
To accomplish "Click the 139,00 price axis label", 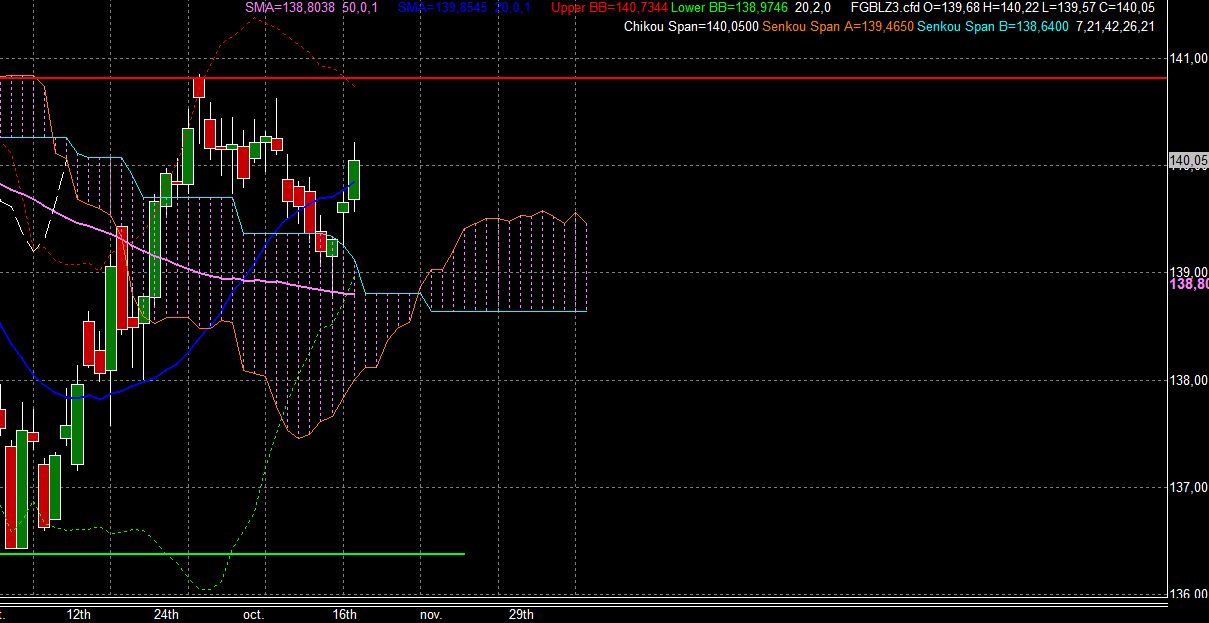I will pyautogui.click(x=1190, y=272).
